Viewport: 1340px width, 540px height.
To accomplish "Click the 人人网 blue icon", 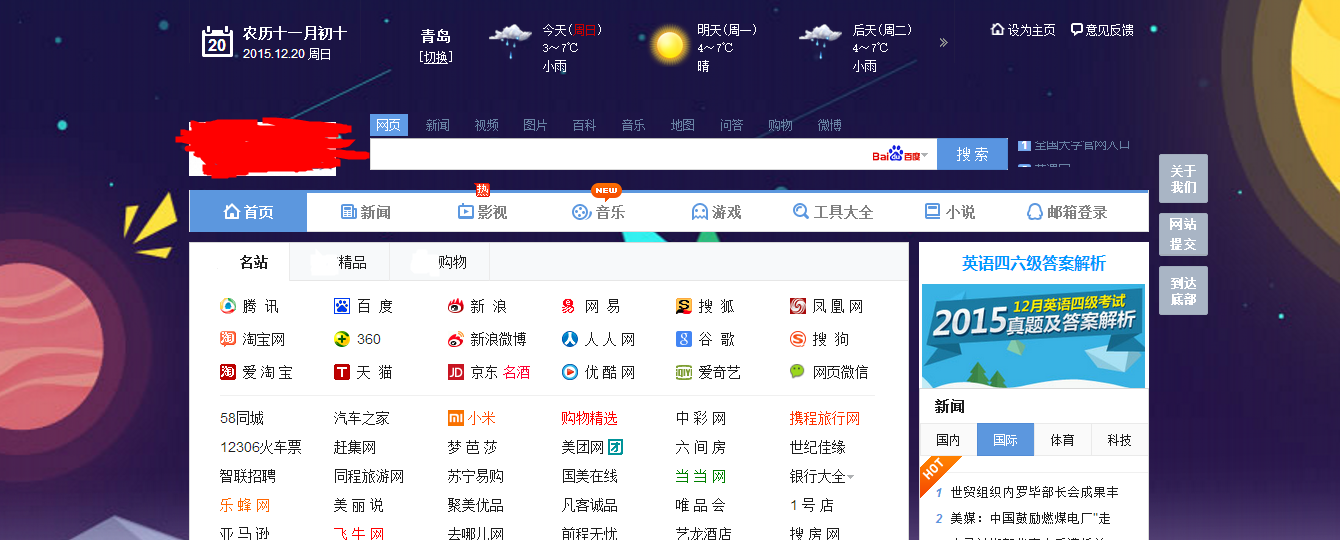I will point(569,339).
